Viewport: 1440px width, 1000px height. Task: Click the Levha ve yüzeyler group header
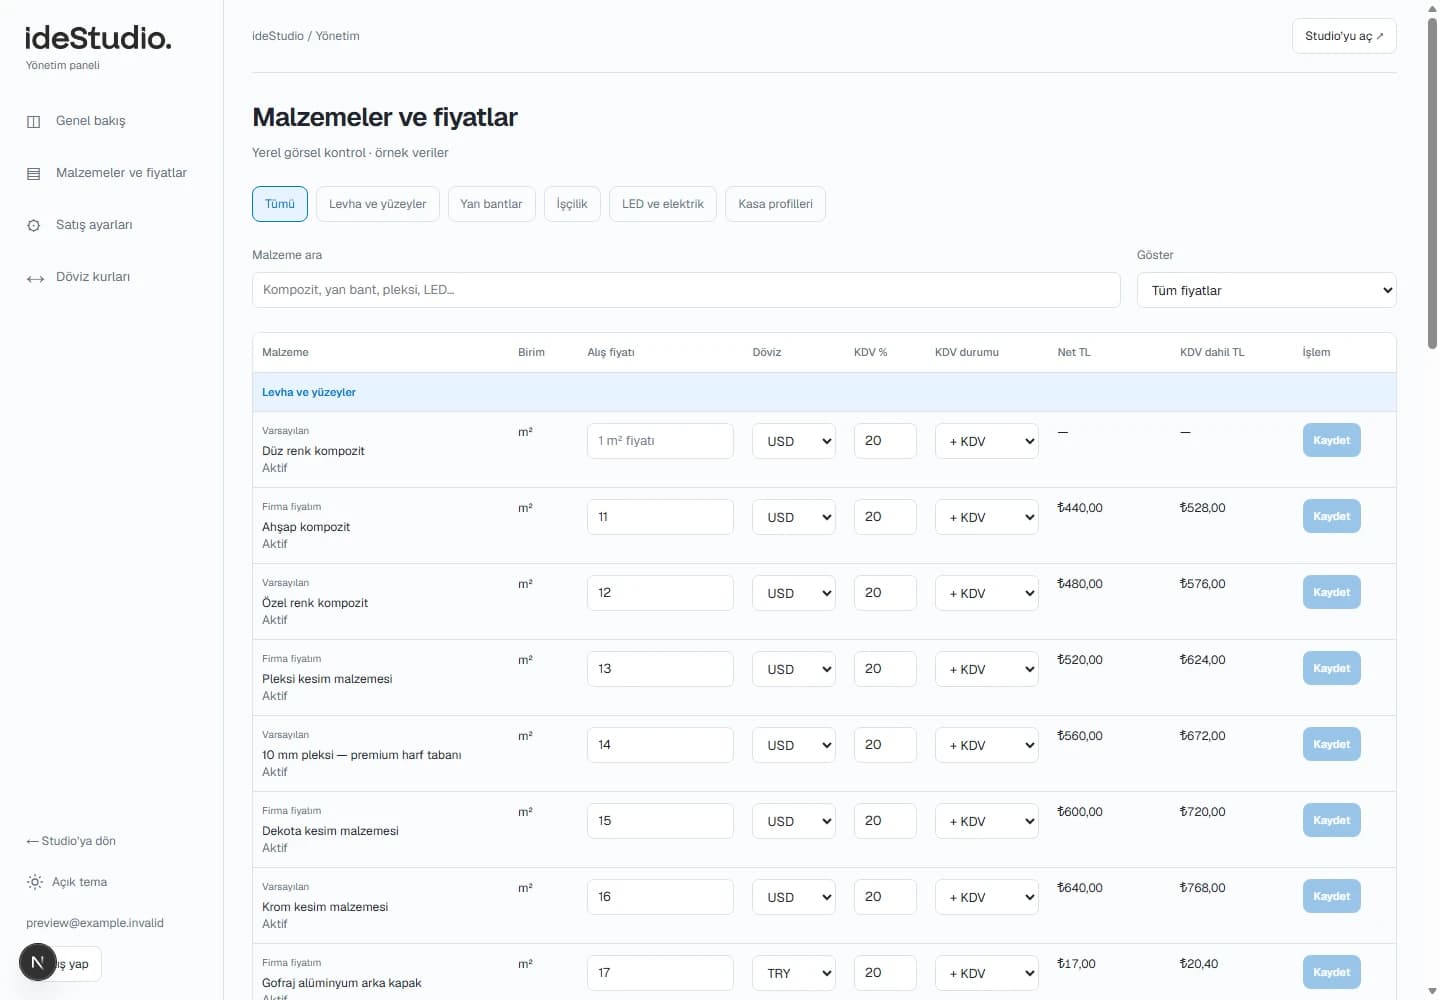tap(824, 392)
